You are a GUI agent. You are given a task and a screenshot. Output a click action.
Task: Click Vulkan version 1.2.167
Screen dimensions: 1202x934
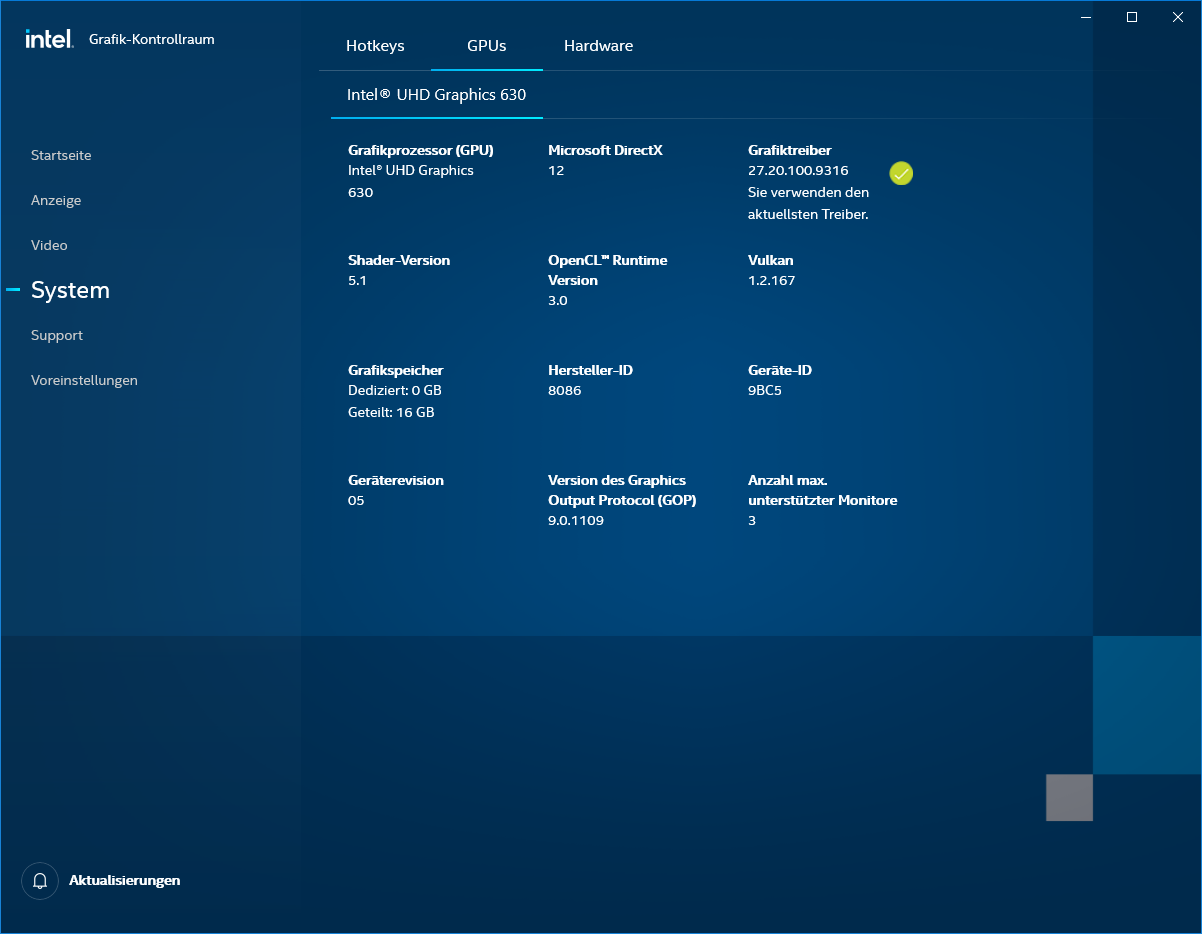point(771,280)
